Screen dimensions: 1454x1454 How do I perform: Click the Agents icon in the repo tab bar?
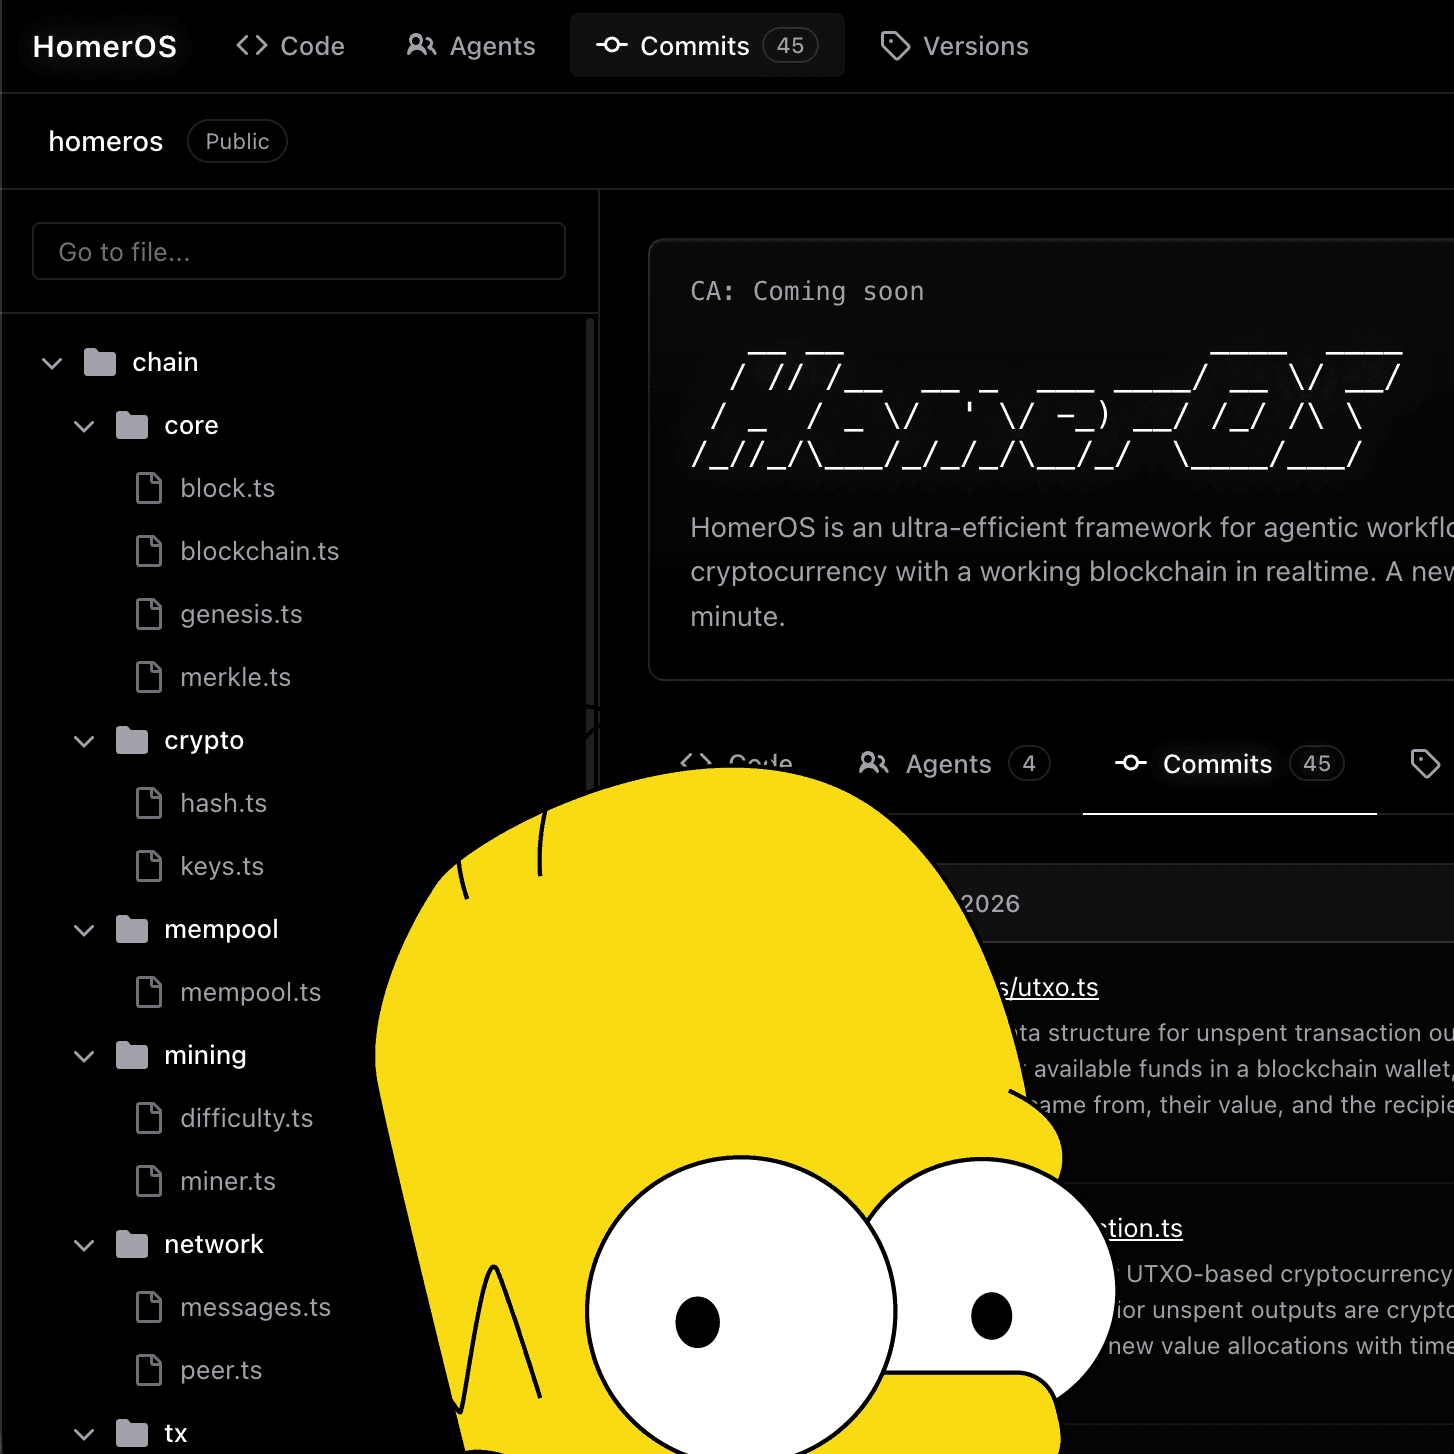873,763
